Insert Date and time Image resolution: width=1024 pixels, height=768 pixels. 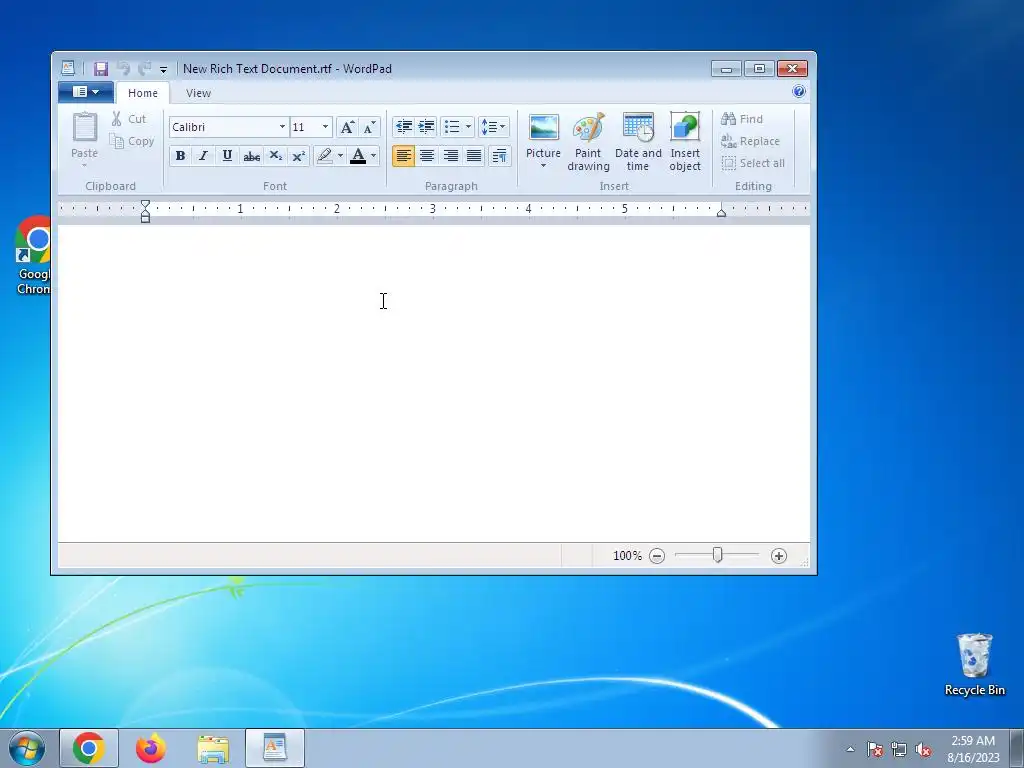(x=638, y=142)
